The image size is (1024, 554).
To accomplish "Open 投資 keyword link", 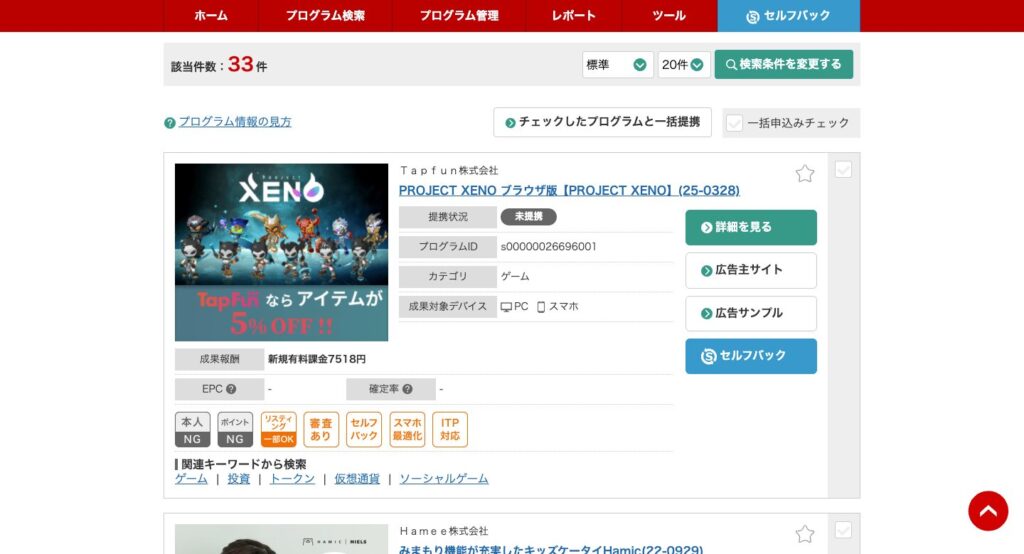I will click(x=238, y=479).
